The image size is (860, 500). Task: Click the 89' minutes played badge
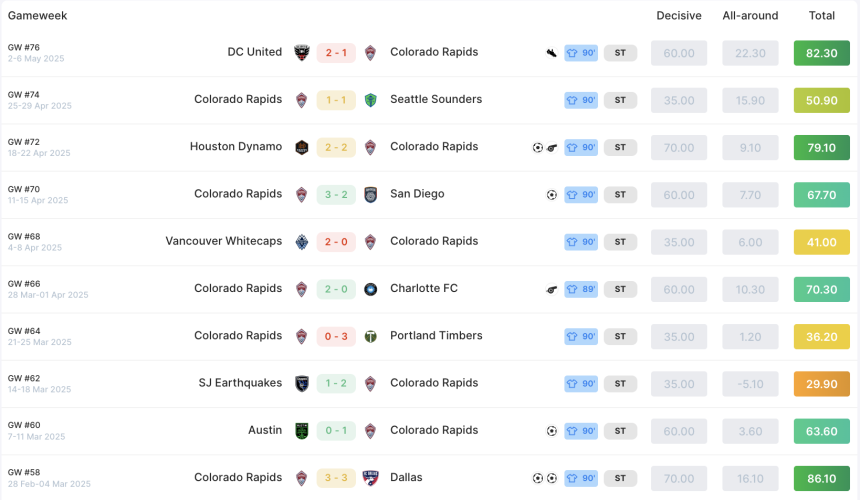(x=581, y=289)
